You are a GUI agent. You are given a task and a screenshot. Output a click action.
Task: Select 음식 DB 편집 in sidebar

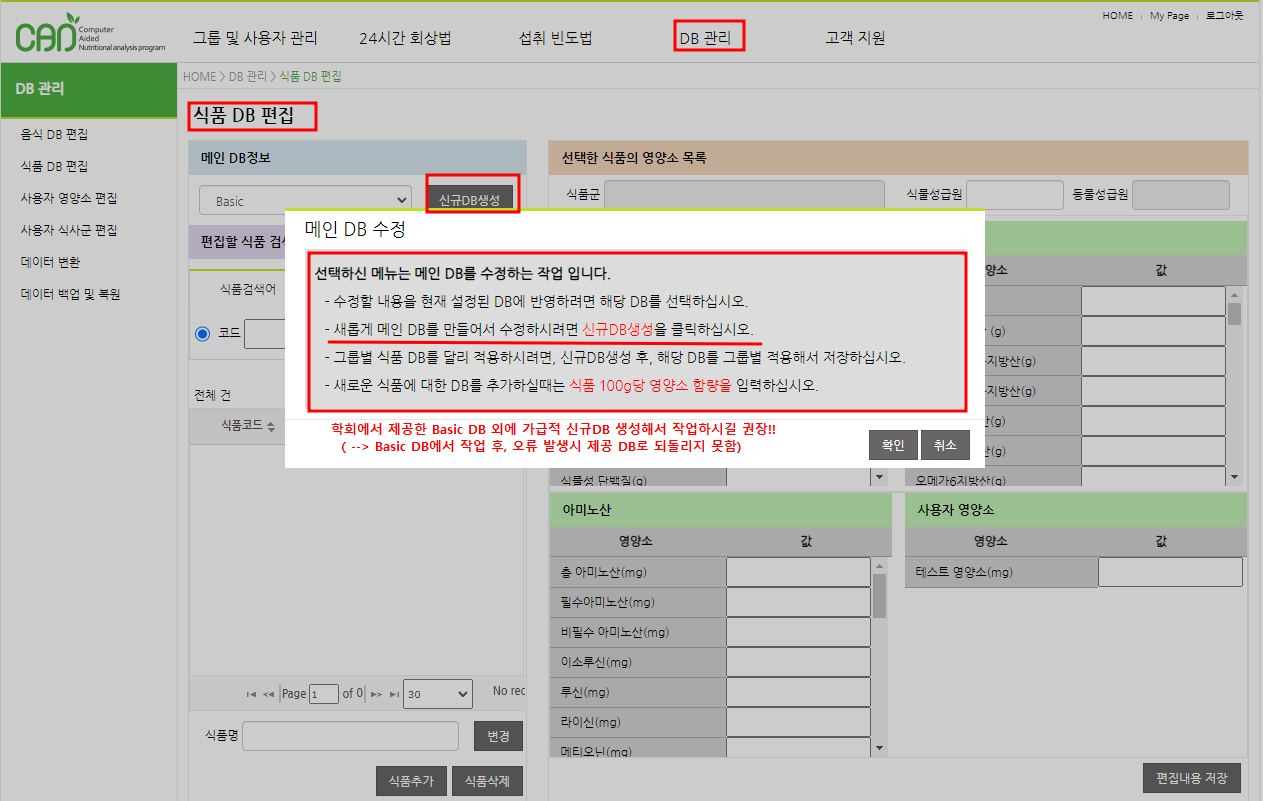(61, 134)
